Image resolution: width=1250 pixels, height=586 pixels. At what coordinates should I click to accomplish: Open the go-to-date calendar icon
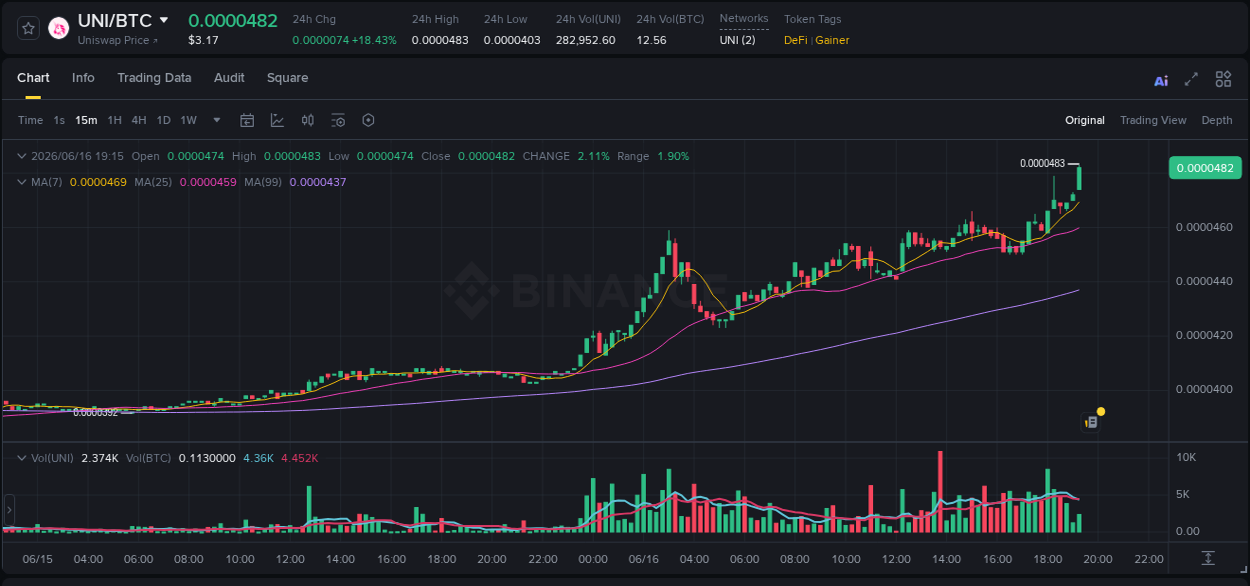click(247, 120)
